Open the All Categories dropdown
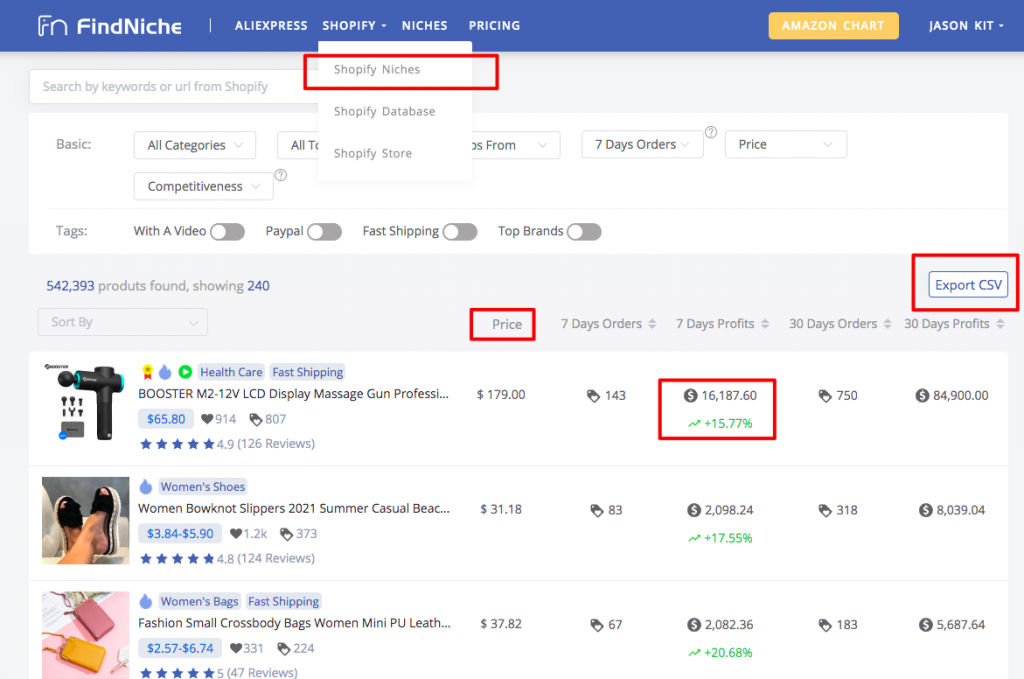 point(195,145)
